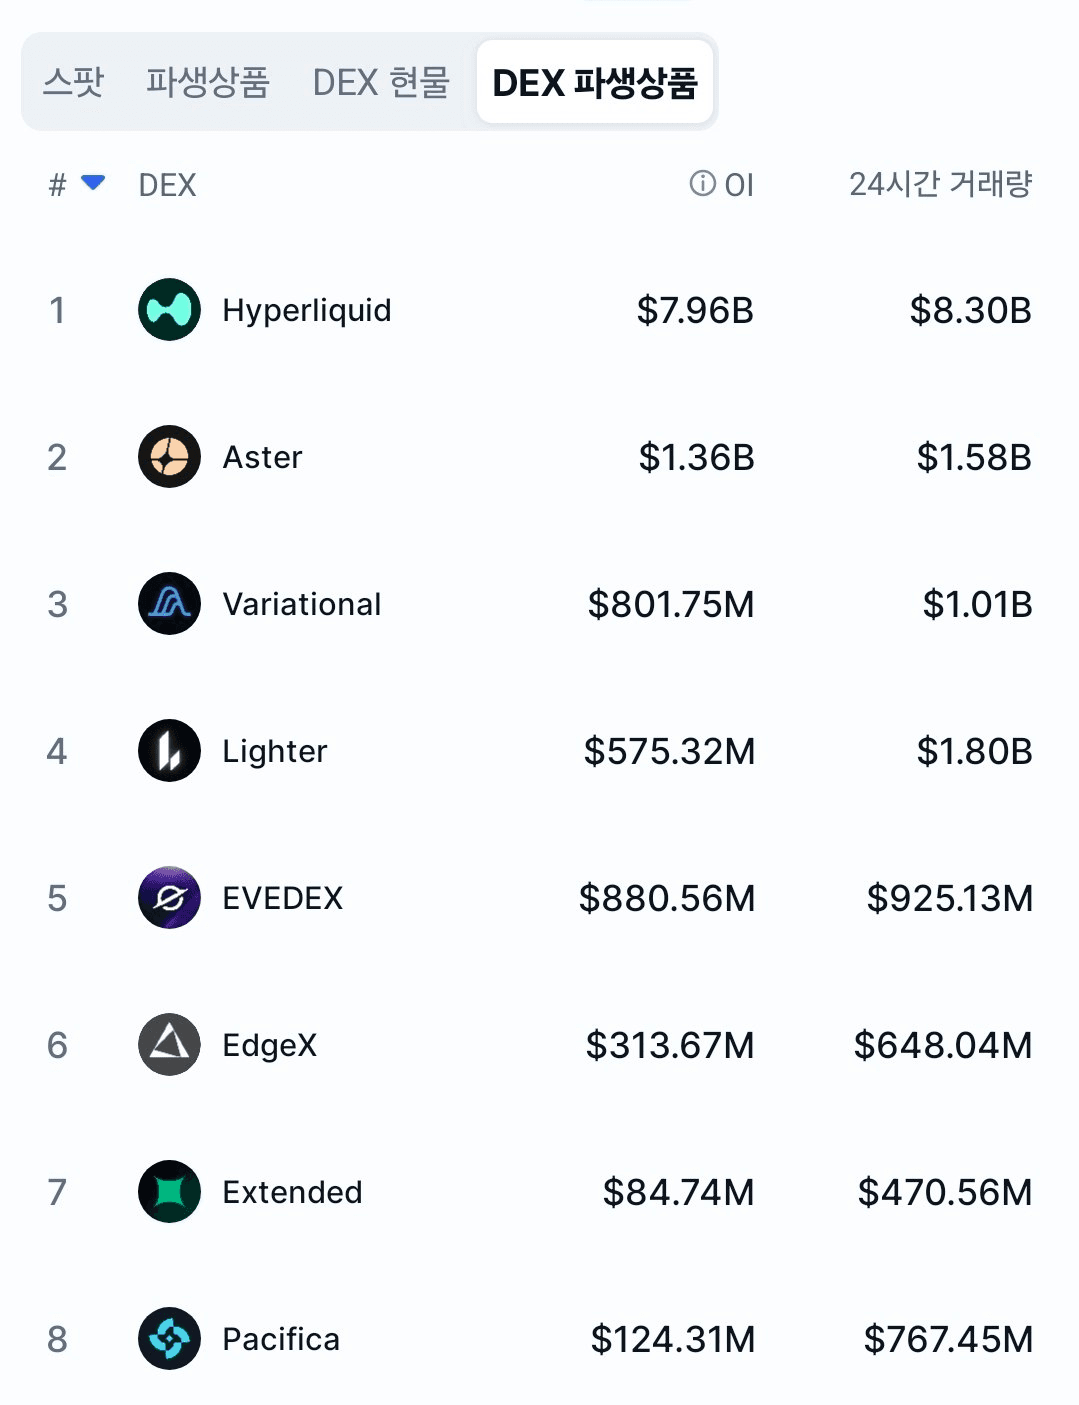Toggle rank sort arrow next to #

pyautogui.click(x=93, y=183)
